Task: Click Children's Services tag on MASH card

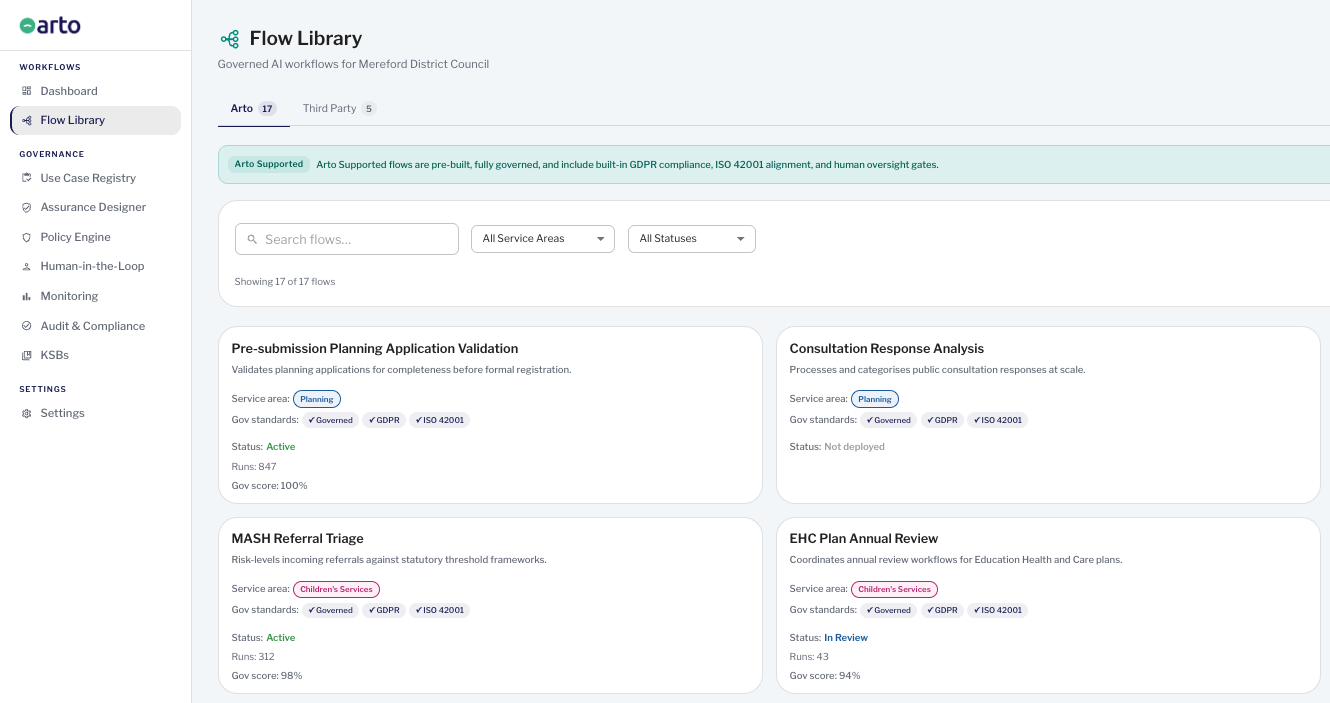Action: tap(336, 589)
